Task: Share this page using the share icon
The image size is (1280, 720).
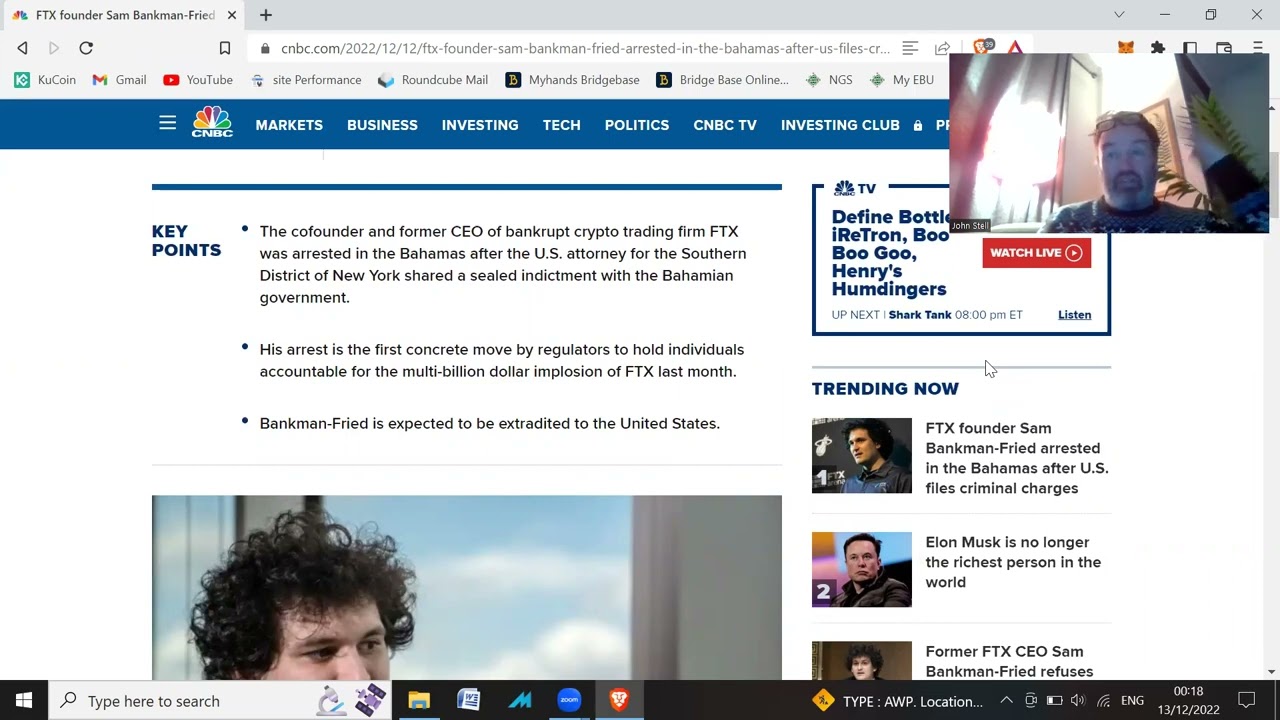Action: click(942, 48)
